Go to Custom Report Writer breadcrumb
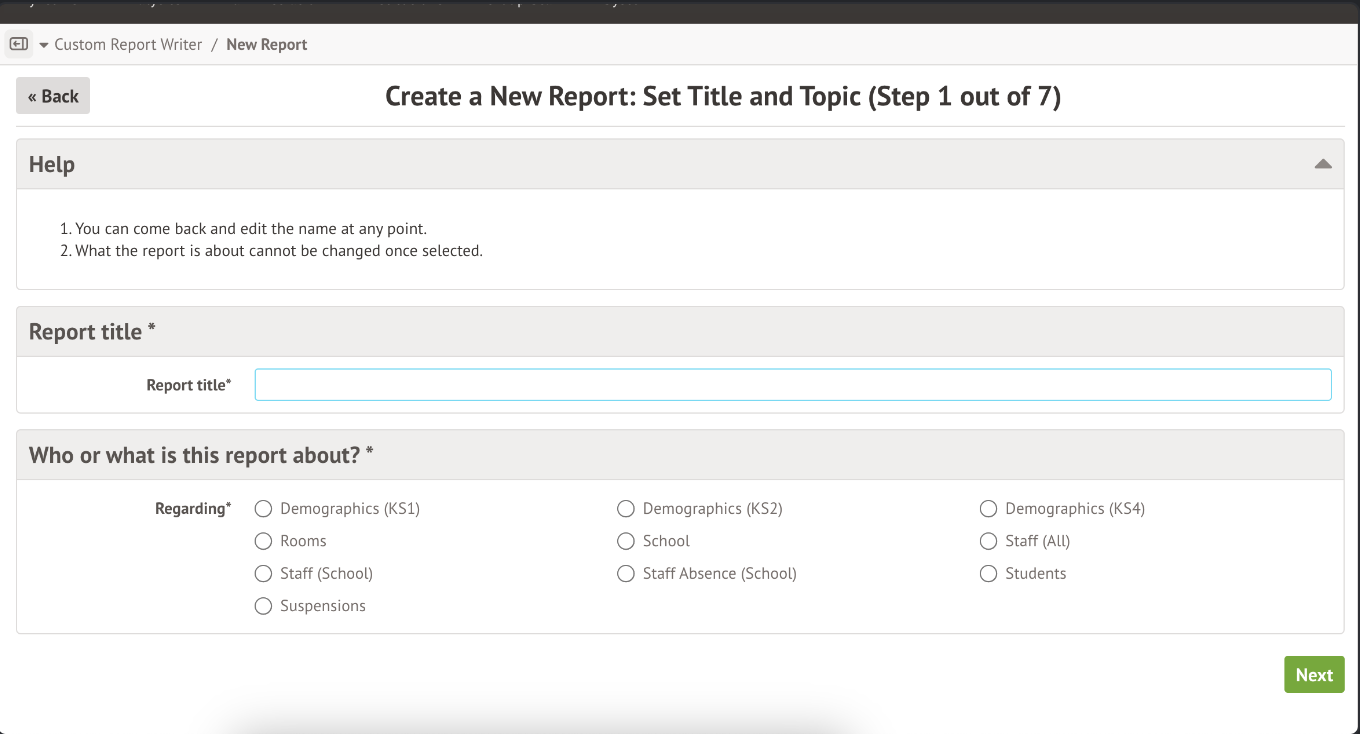The height and width of the screenshot is (734, 1360). (128, 45)
